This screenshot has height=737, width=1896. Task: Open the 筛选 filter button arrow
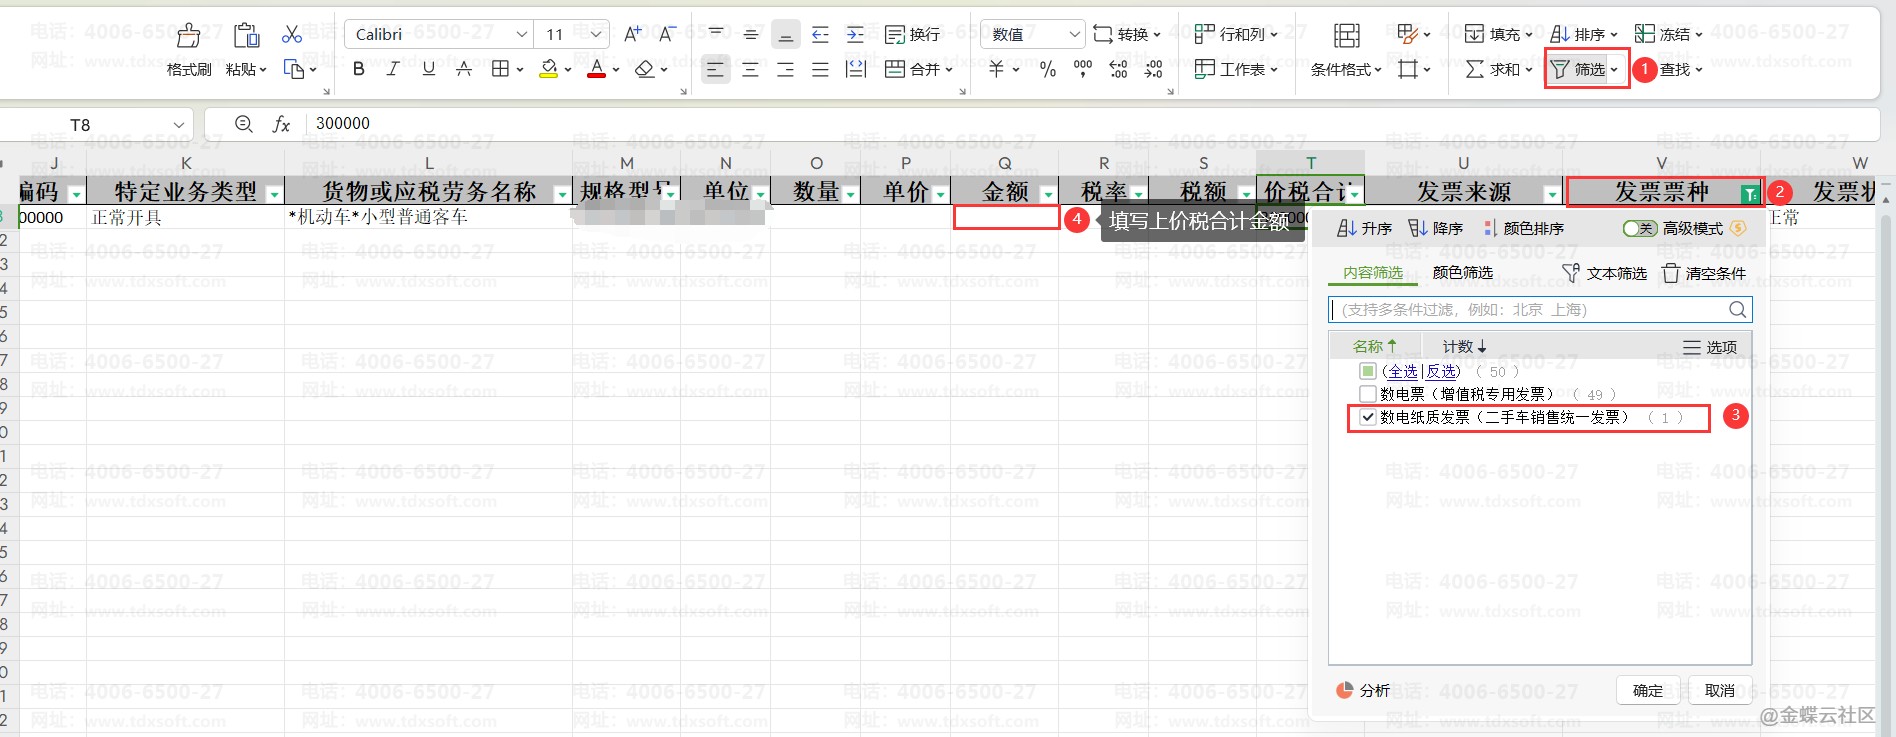point(1614,69)
